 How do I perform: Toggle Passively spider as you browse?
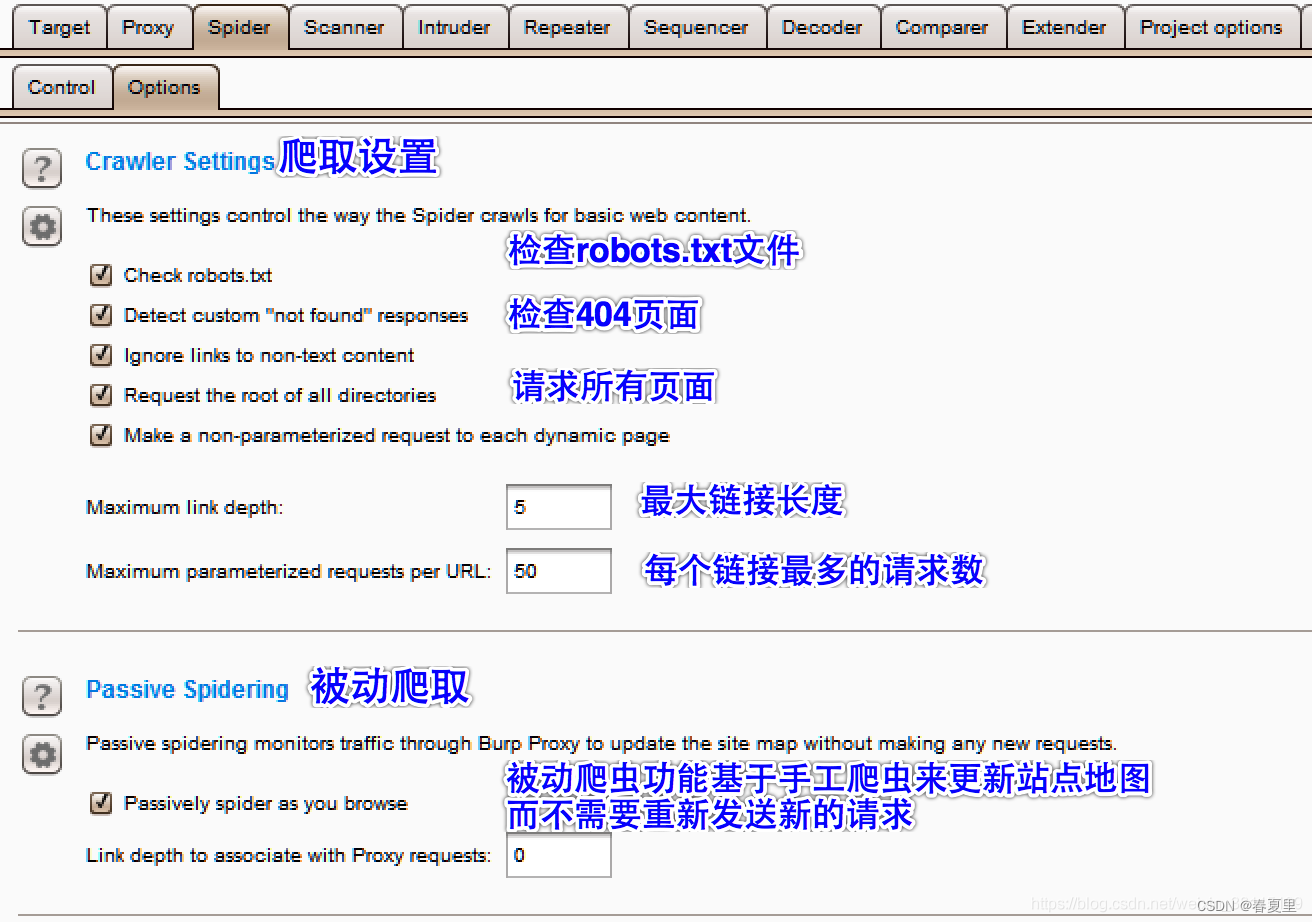click(x=100, y=802)
